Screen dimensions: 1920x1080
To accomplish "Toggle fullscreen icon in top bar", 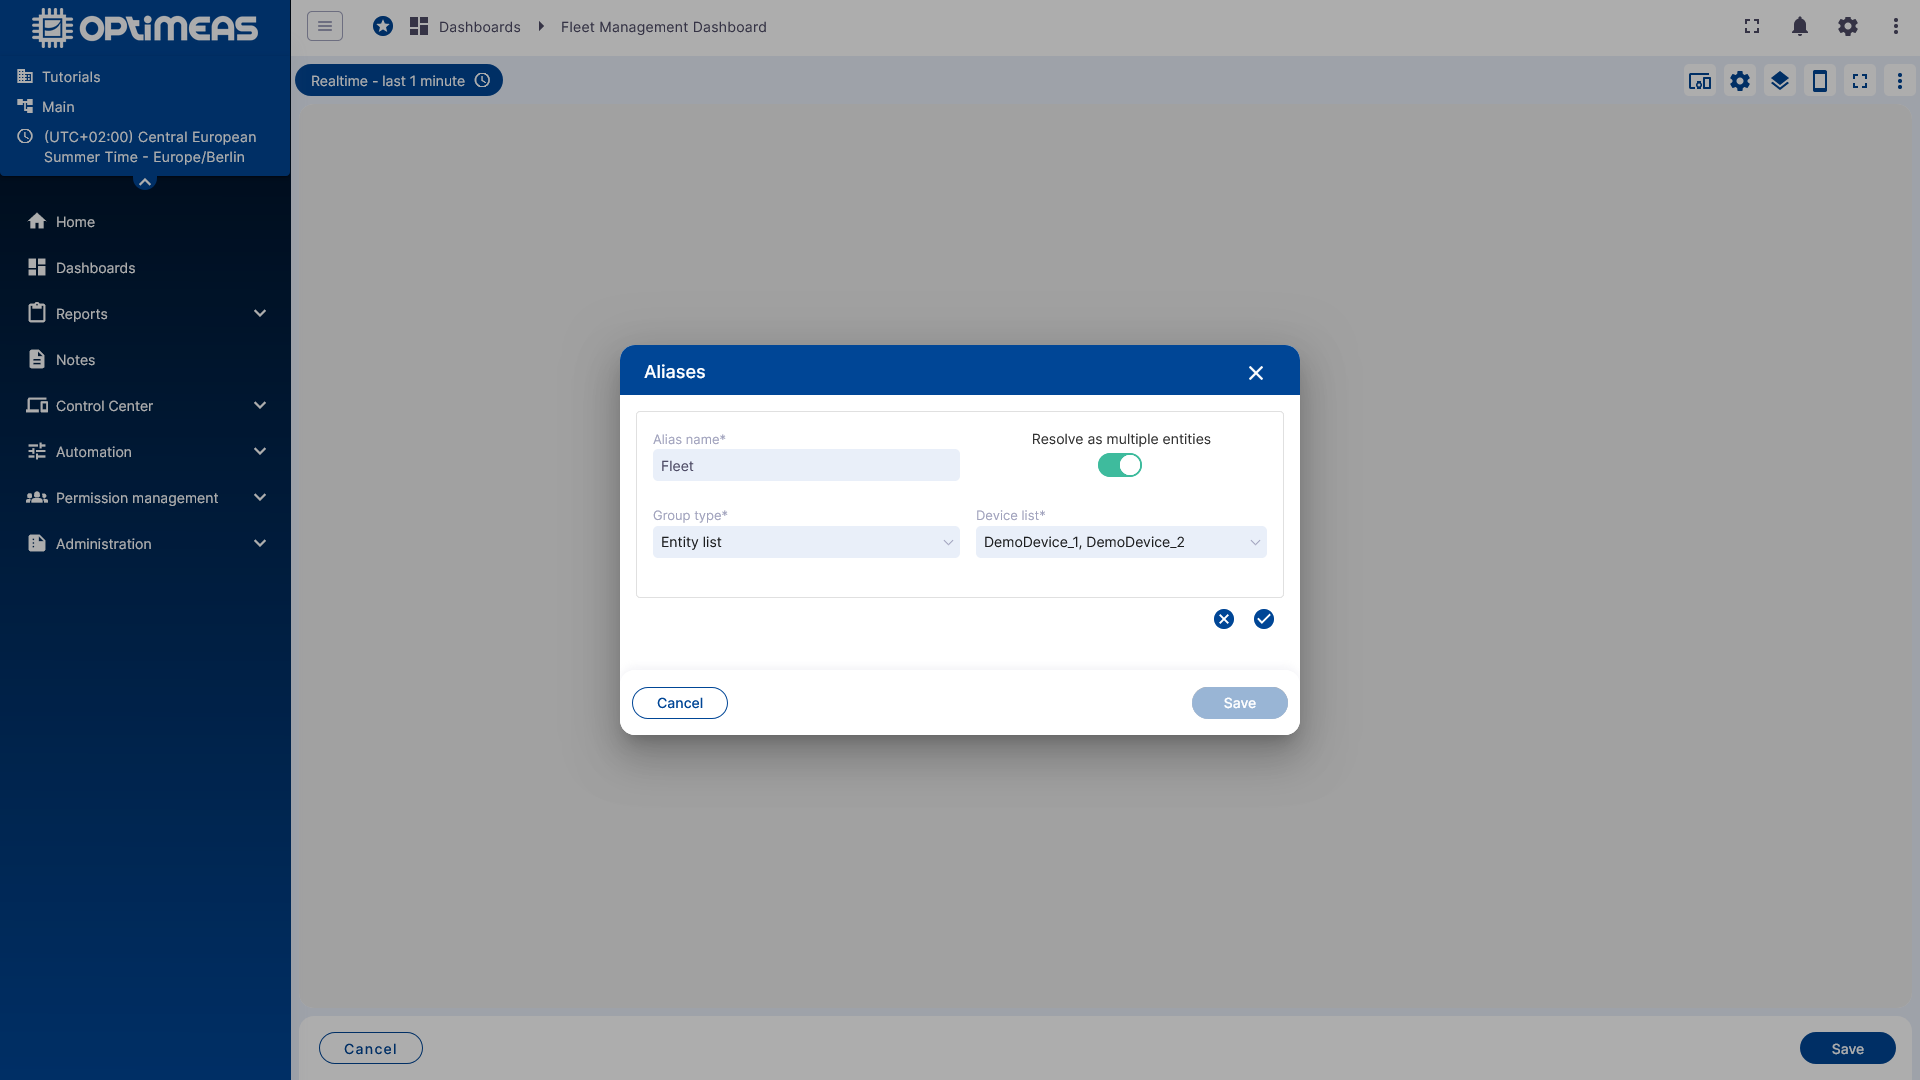I will (1752, 27).
